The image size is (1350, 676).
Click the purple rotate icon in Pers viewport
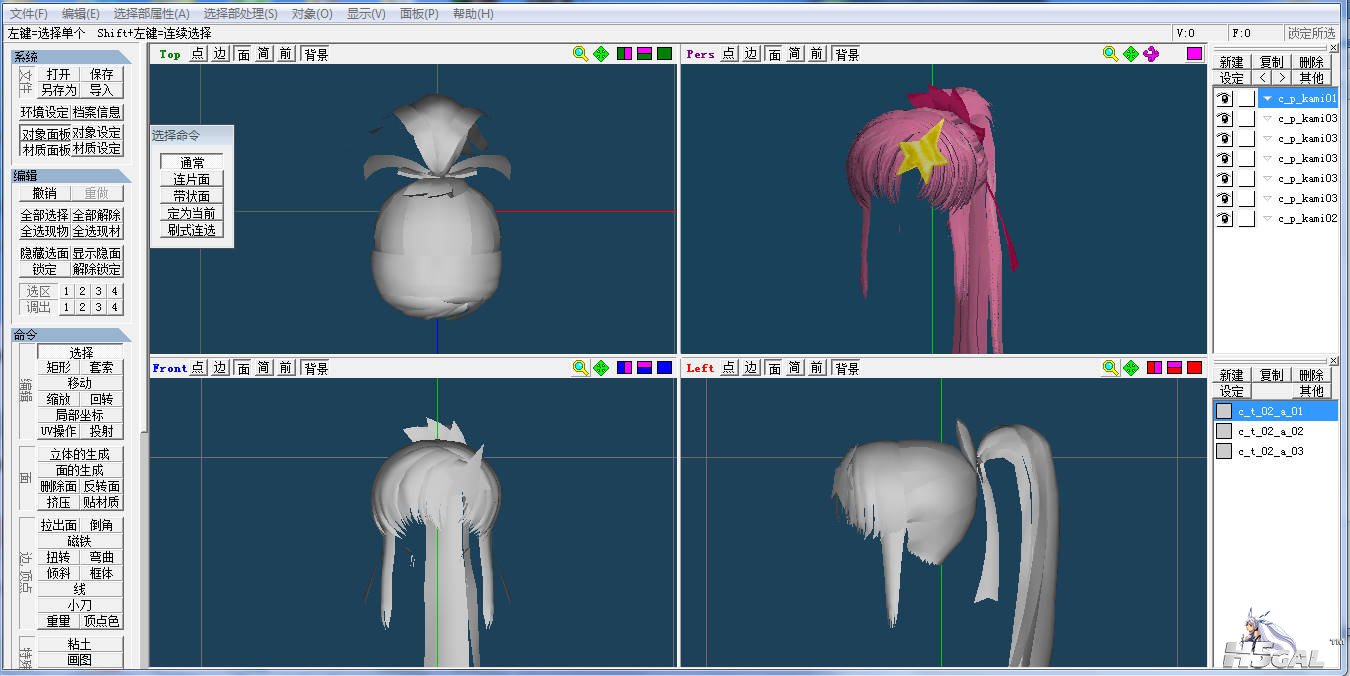pyautogui.click(x=1151, y=54)
